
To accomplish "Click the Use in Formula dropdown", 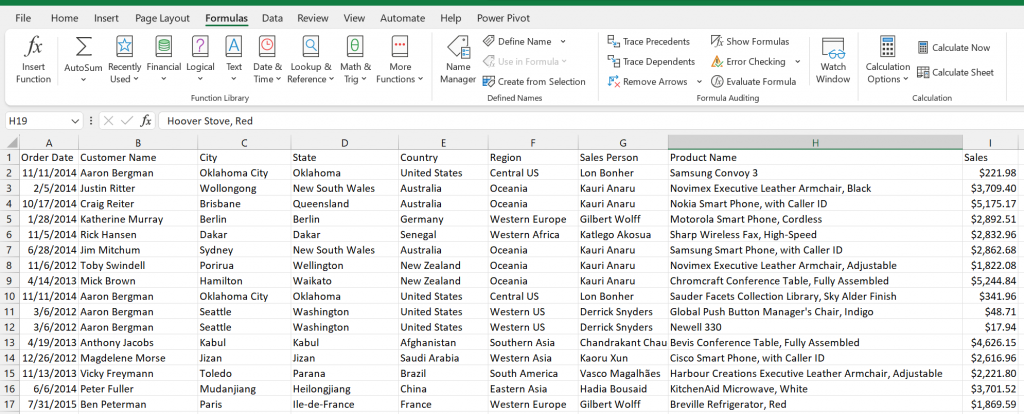I will tap(524, 61).
